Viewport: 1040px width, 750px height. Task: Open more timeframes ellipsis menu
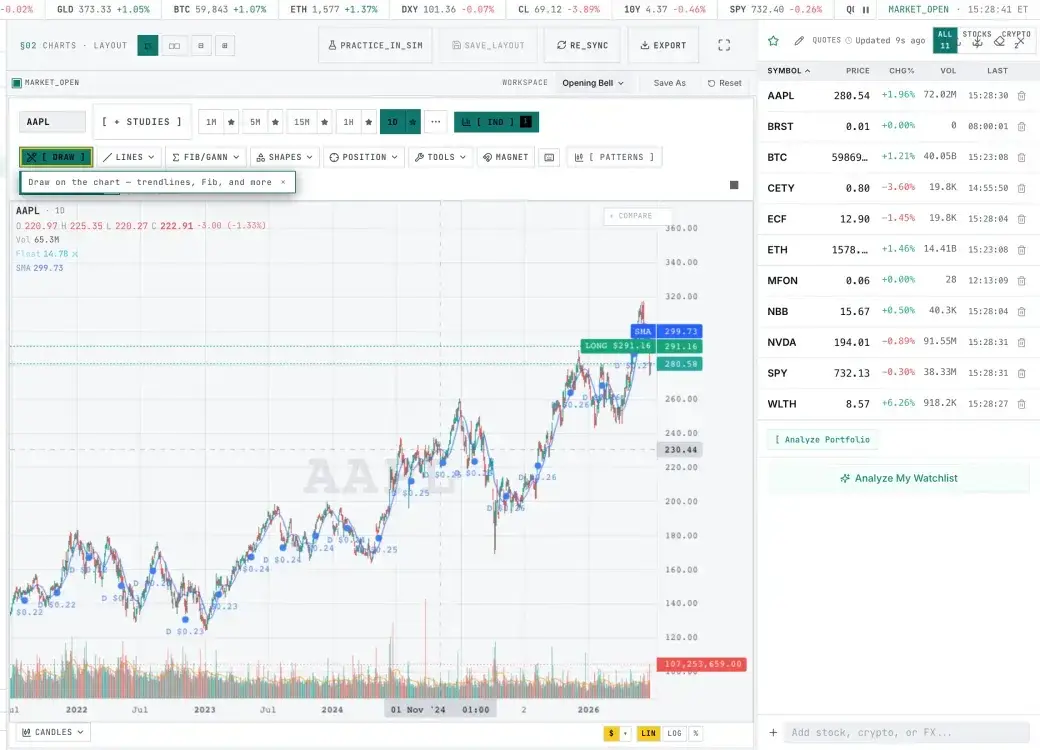coord(436,122)
